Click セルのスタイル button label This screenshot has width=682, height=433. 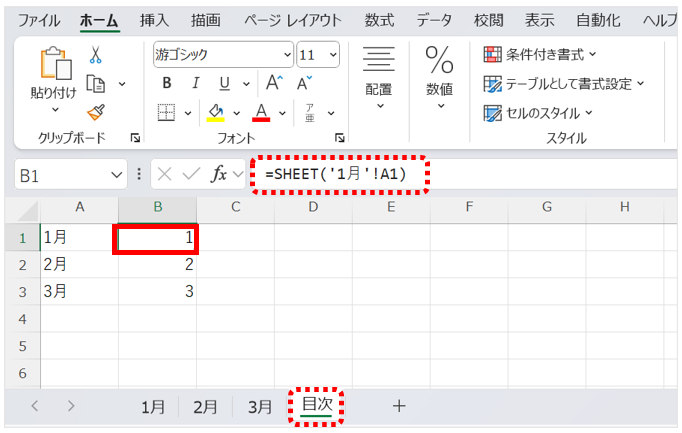click(543, 113)
